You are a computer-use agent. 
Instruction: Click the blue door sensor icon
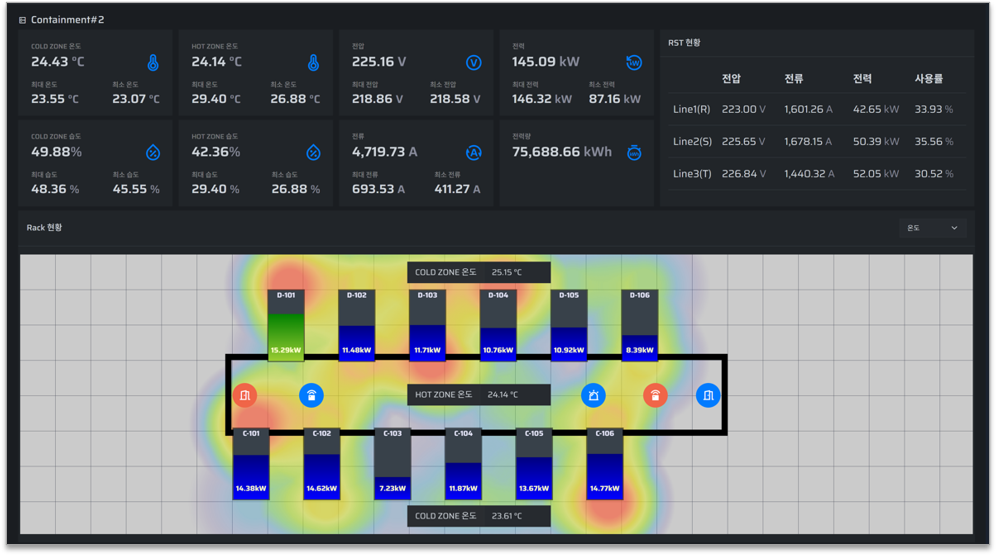click(x=708, y=395)
